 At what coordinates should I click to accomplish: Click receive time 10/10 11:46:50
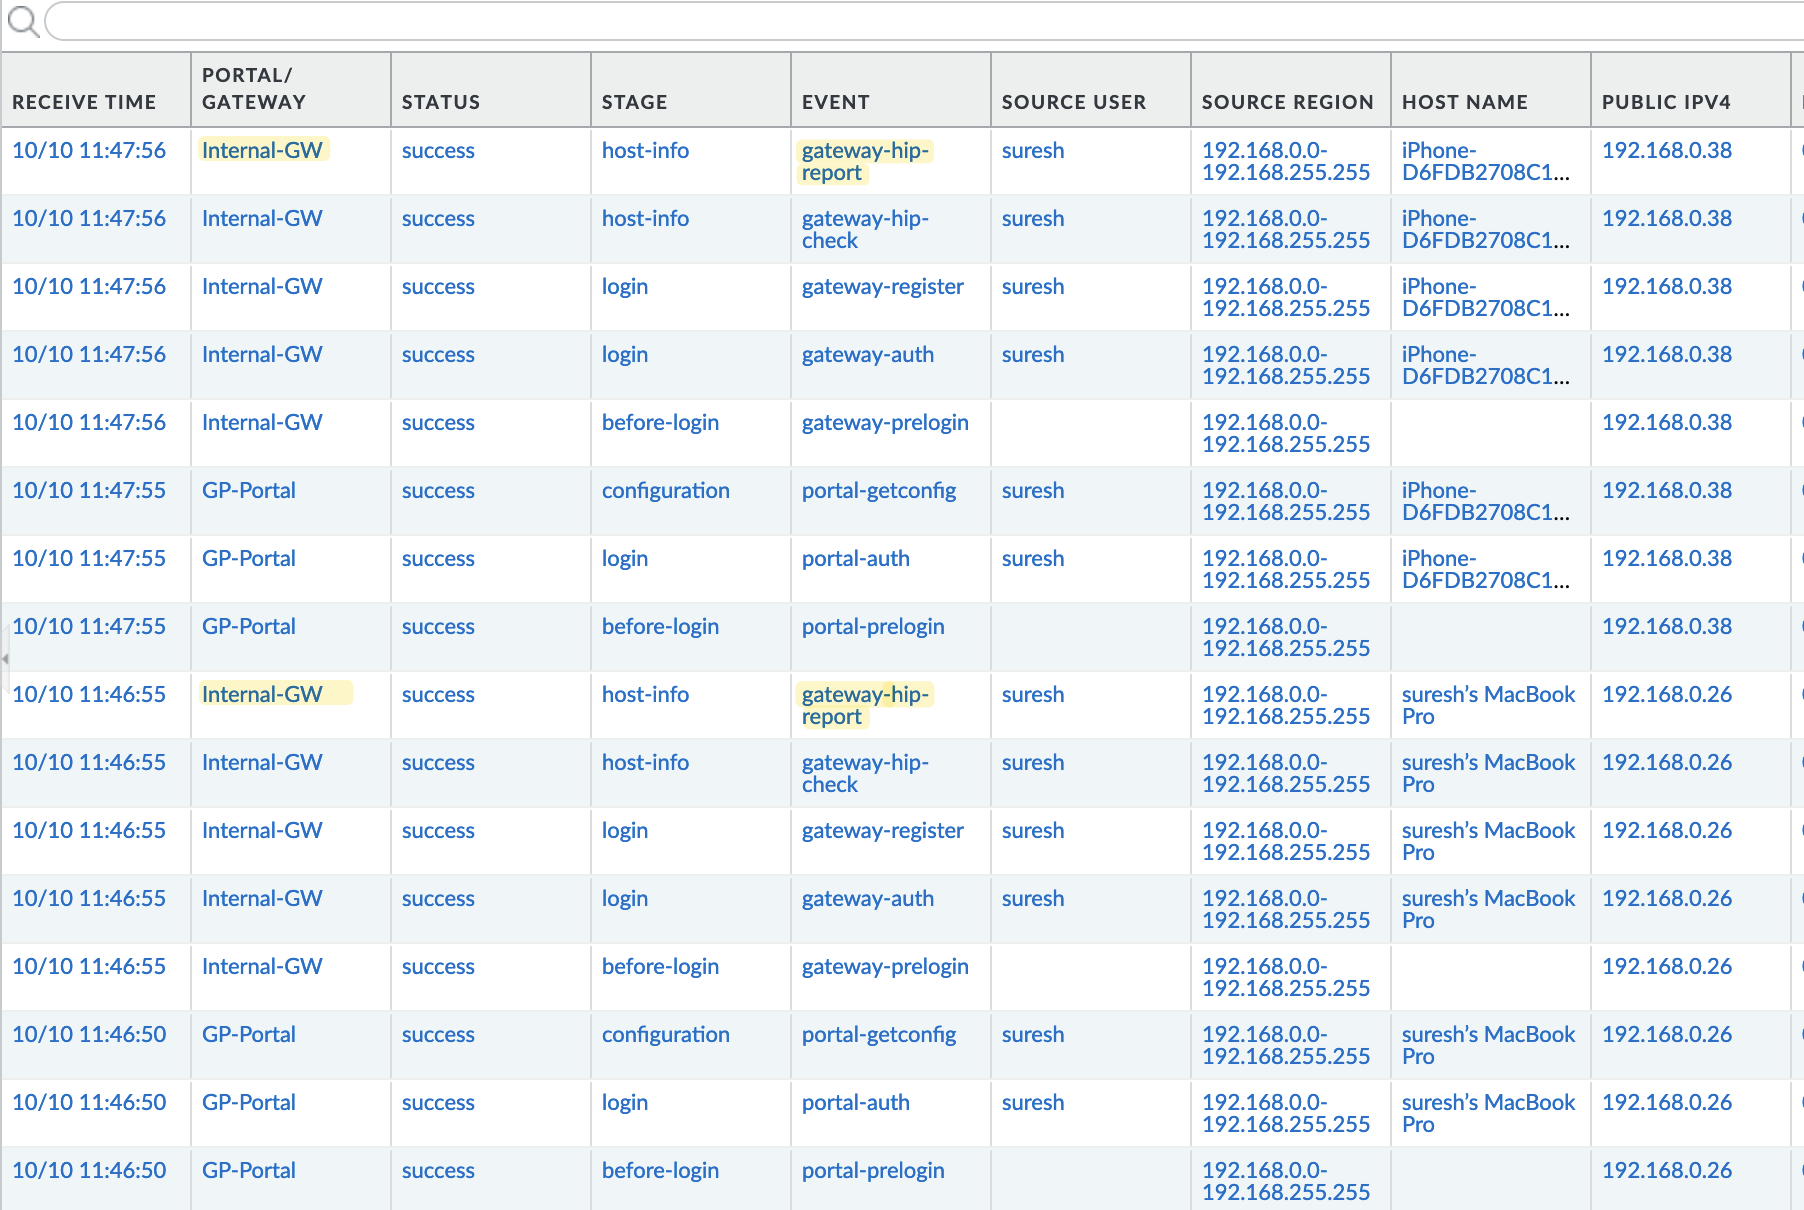[x=91, y=1034]
